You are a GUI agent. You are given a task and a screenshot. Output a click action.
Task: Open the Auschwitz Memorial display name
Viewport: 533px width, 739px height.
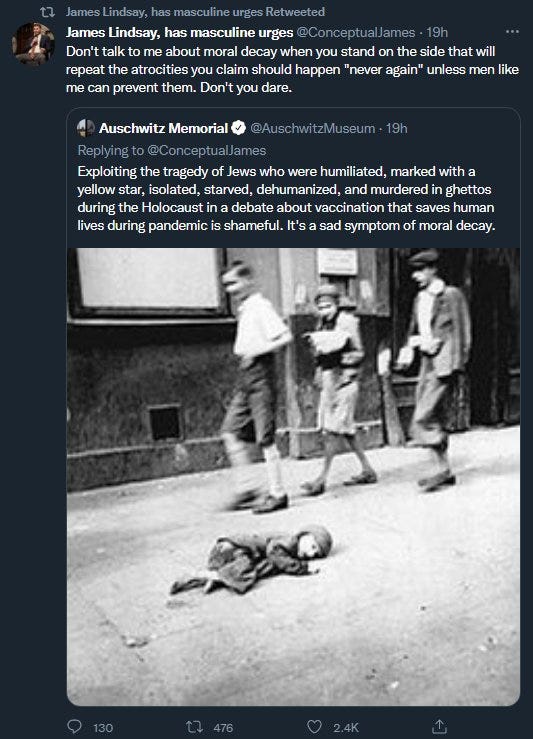coord(163,128)
